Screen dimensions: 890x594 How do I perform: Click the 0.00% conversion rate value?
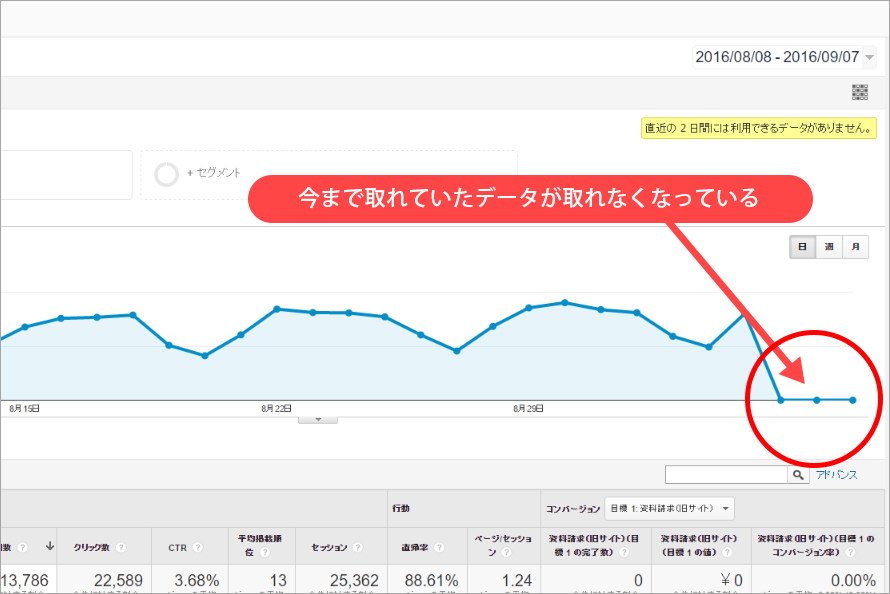(853, 580)
